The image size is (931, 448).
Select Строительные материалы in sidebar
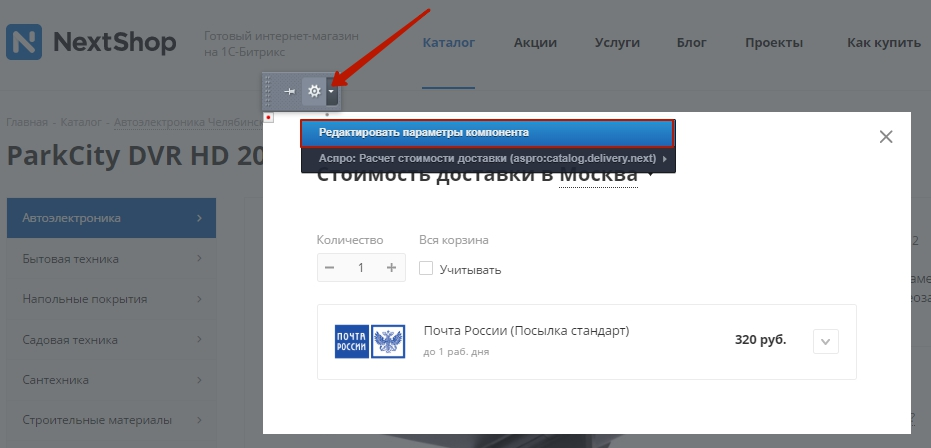[111, 420]
